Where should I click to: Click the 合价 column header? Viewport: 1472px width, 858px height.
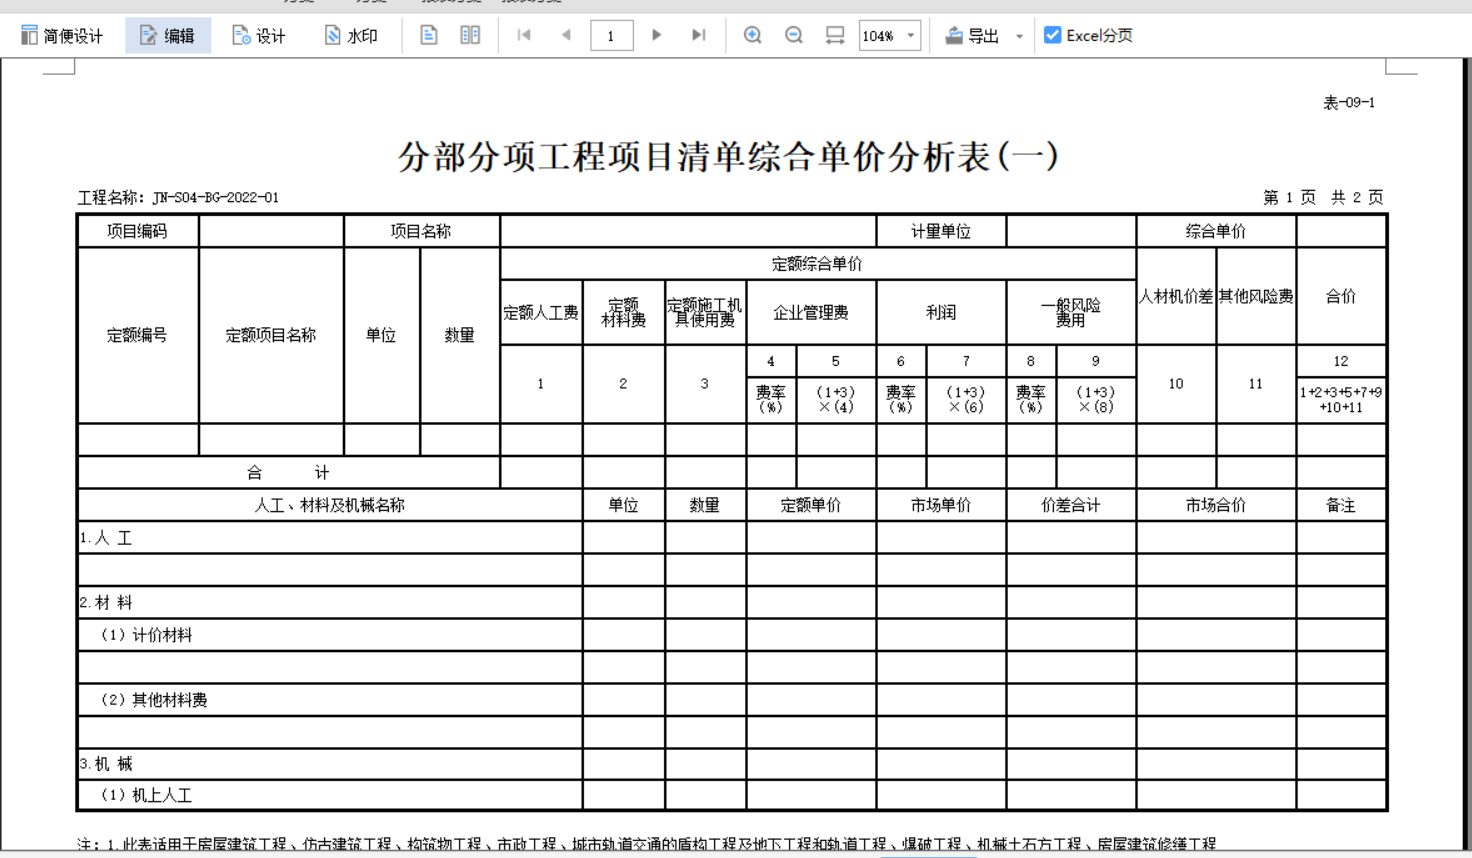[1341, 296]
